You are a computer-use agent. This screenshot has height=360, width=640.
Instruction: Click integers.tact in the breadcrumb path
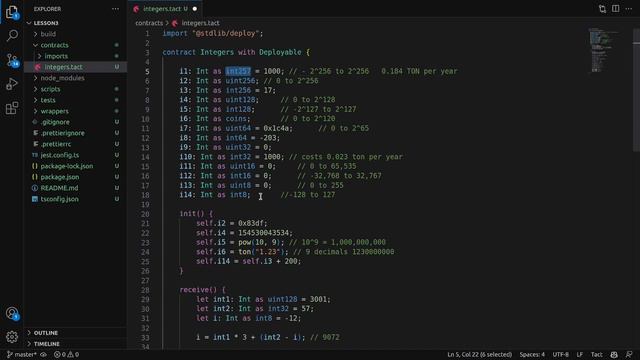coord(200,23)
